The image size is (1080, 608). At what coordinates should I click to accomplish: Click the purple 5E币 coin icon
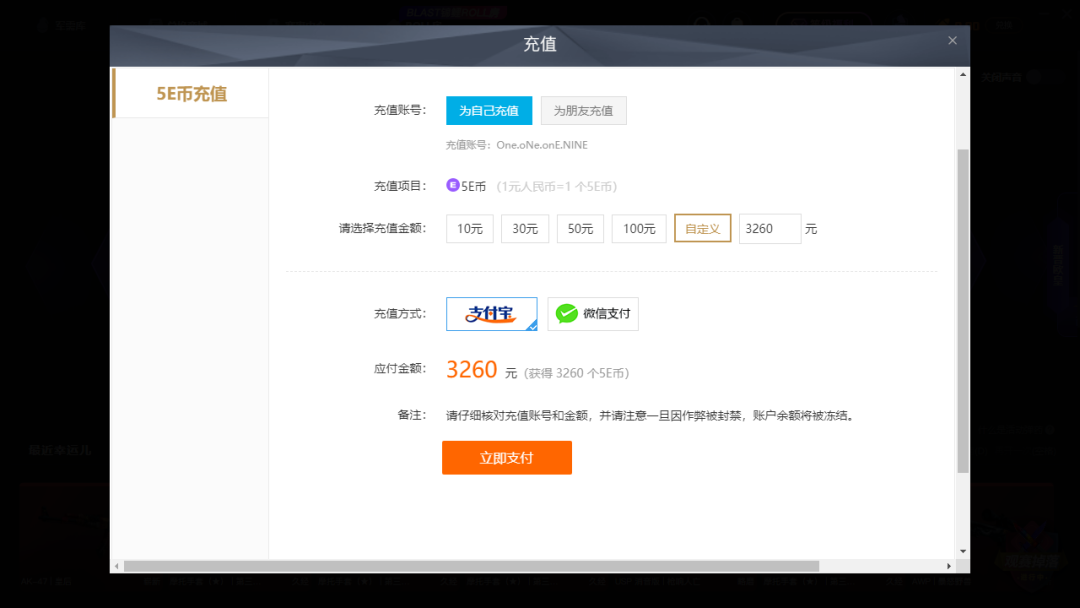(x=453, y=185)
